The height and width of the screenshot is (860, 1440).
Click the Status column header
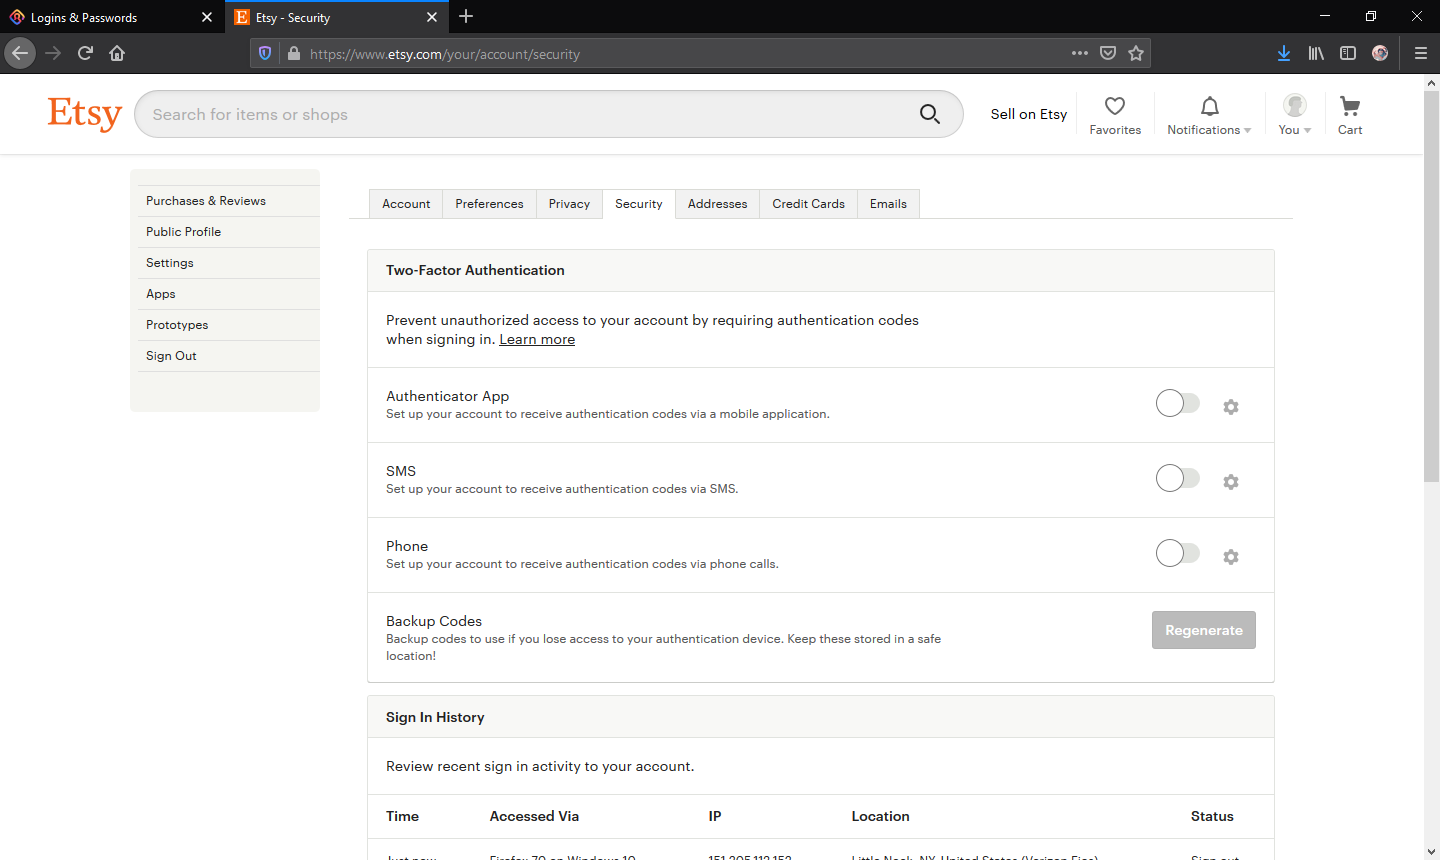(x=1212, y=816)
